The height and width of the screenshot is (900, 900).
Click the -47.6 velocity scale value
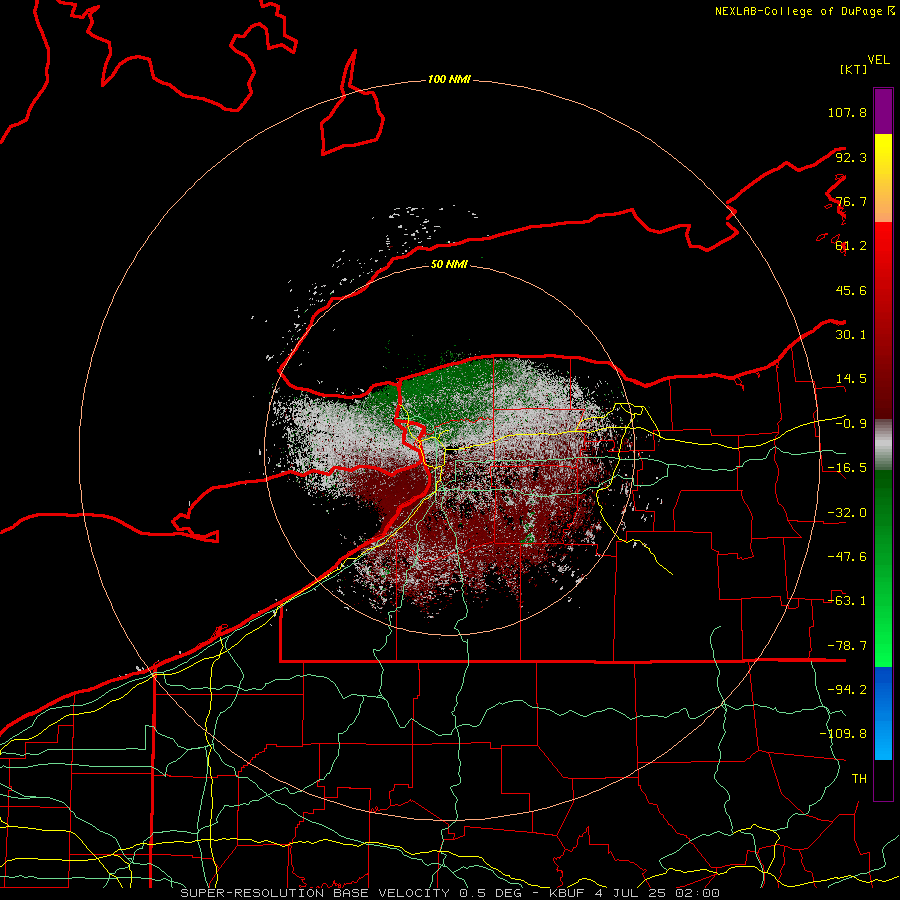[x=847, y=557]
